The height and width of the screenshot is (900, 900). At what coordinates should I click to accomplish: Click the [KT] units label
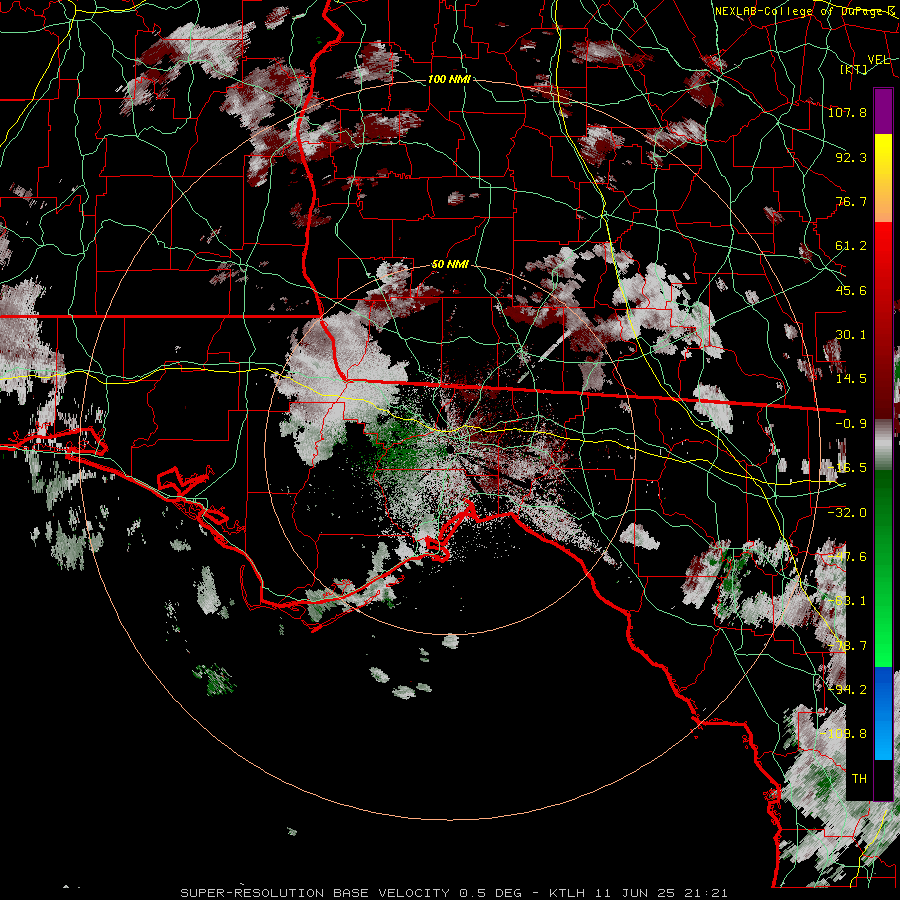tap(854, 70)
